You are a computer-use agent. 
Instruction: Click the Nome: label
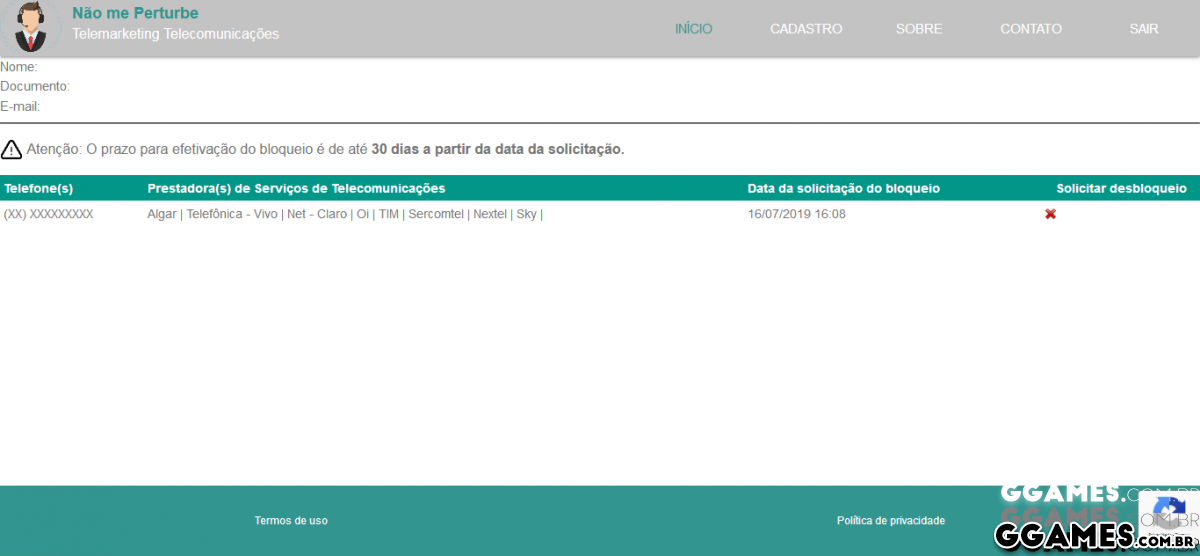(x=19, y=67)
